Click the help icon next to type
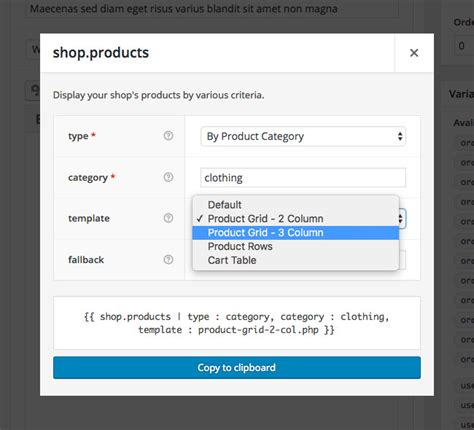 tap(168, 136)
